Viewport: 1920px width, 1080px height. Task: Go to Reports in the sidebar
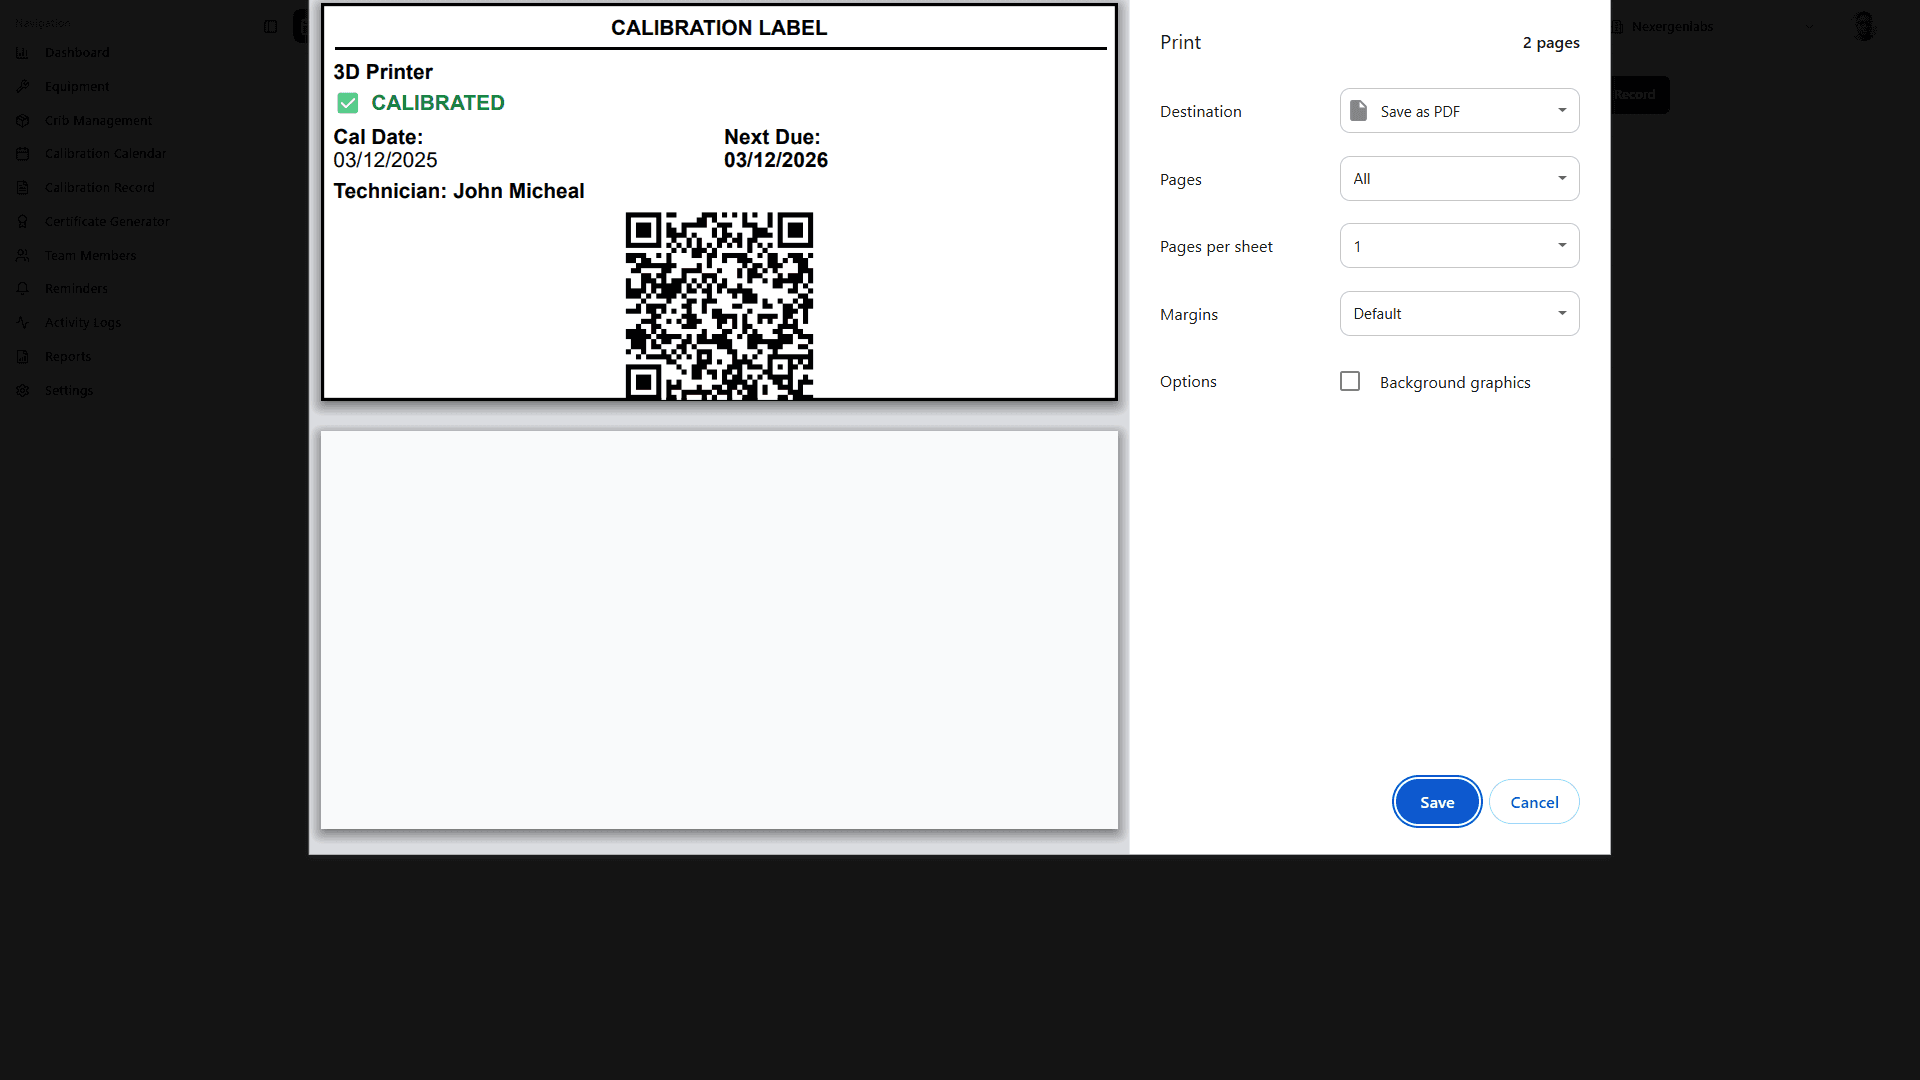pyautogui.click(x=68, y=357)
